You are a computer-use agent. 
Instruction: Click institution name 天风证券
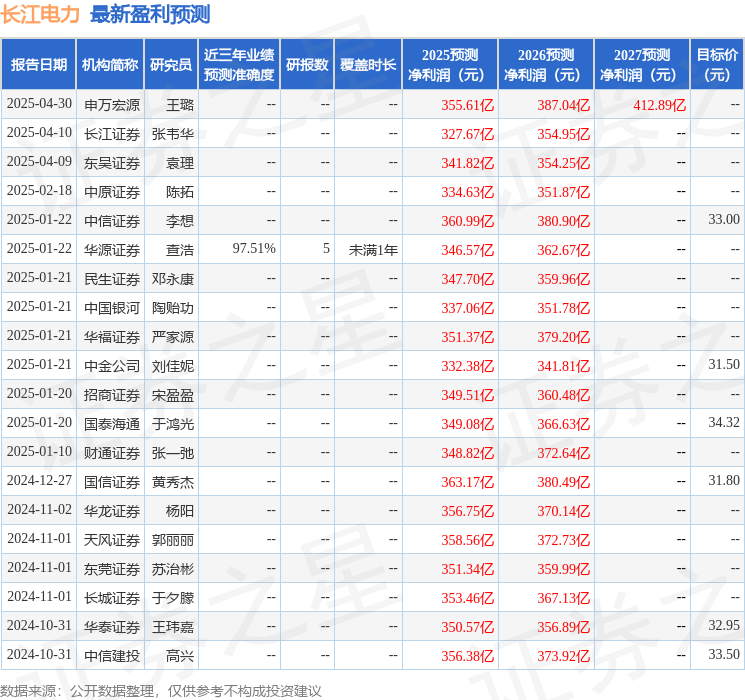pyautogui.click(x=112, y=540)
